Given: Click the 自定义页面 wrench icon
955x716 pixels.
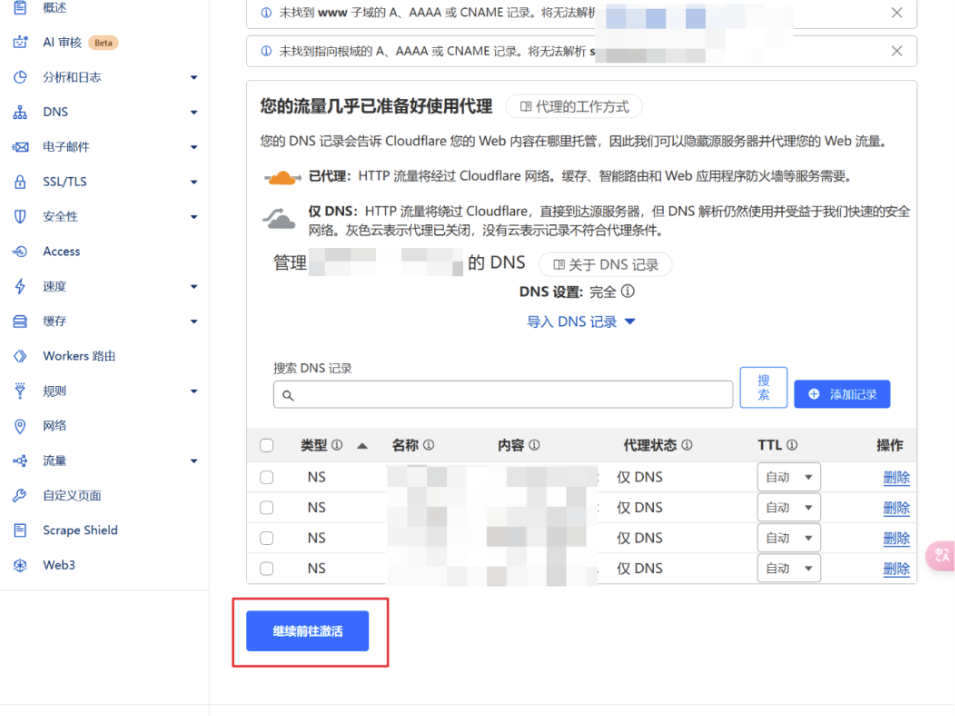Looking at the screenshot, I should [20, 496].
